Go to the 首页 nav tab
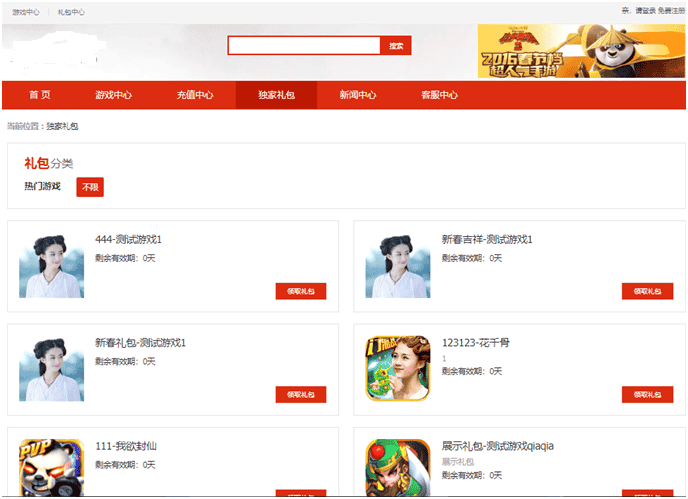The image size is (688, 499). [x=40, y=95]
